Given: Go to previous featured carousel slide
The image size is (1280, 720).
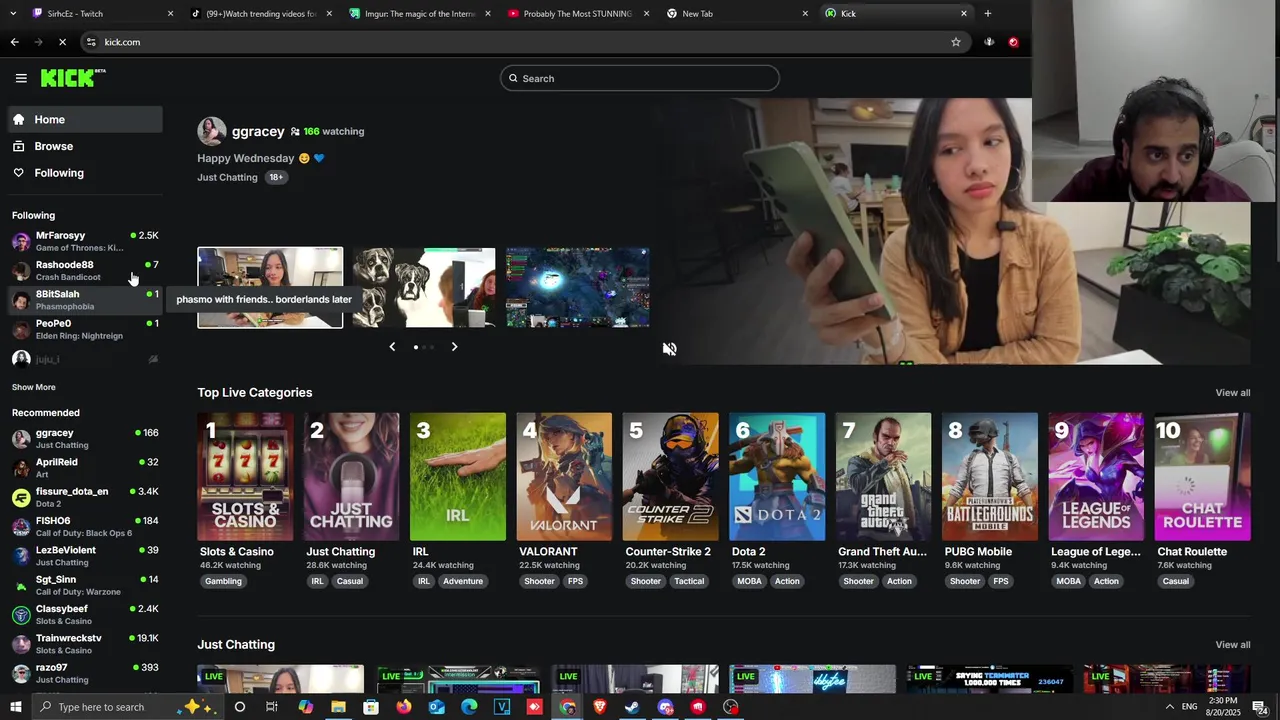Looking at the screenshot, I should pos(392,347).
